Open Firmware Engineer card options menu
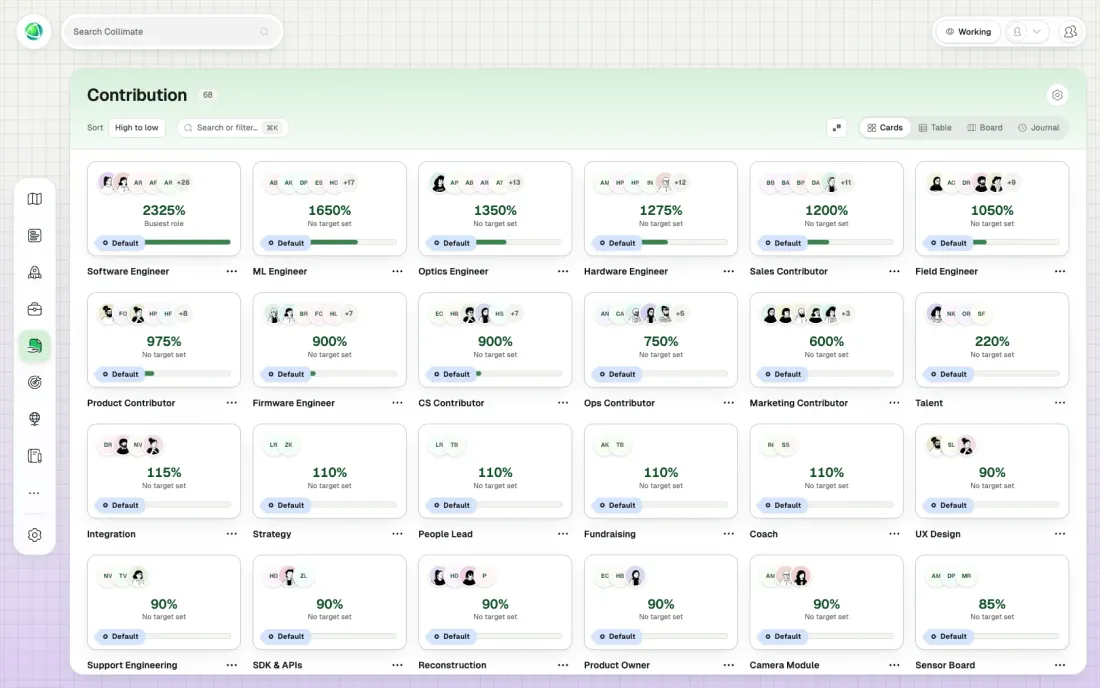 click(397, 403)
